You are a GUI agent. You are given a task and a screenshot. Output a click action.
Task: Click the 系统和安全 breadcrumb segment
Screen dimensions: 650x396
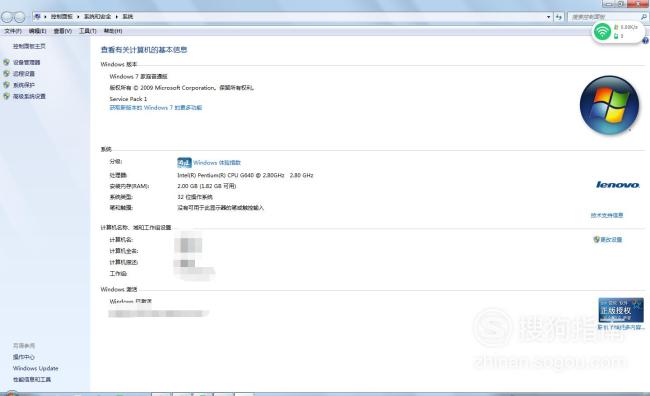coord(97,17)
